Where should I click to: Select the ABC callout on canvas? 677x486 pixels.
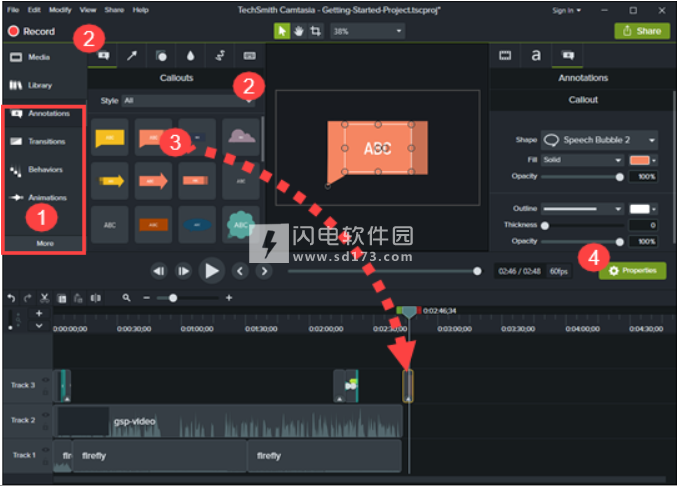tap(377, 148)
